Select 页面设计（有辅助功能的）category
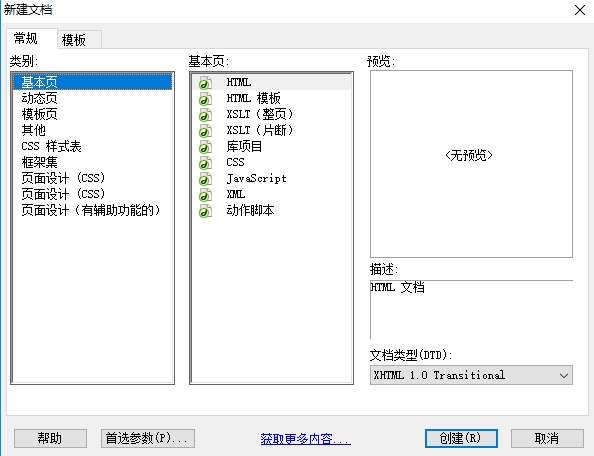The height and width of the screenshot is (456, 594). (x=92, y=210)
